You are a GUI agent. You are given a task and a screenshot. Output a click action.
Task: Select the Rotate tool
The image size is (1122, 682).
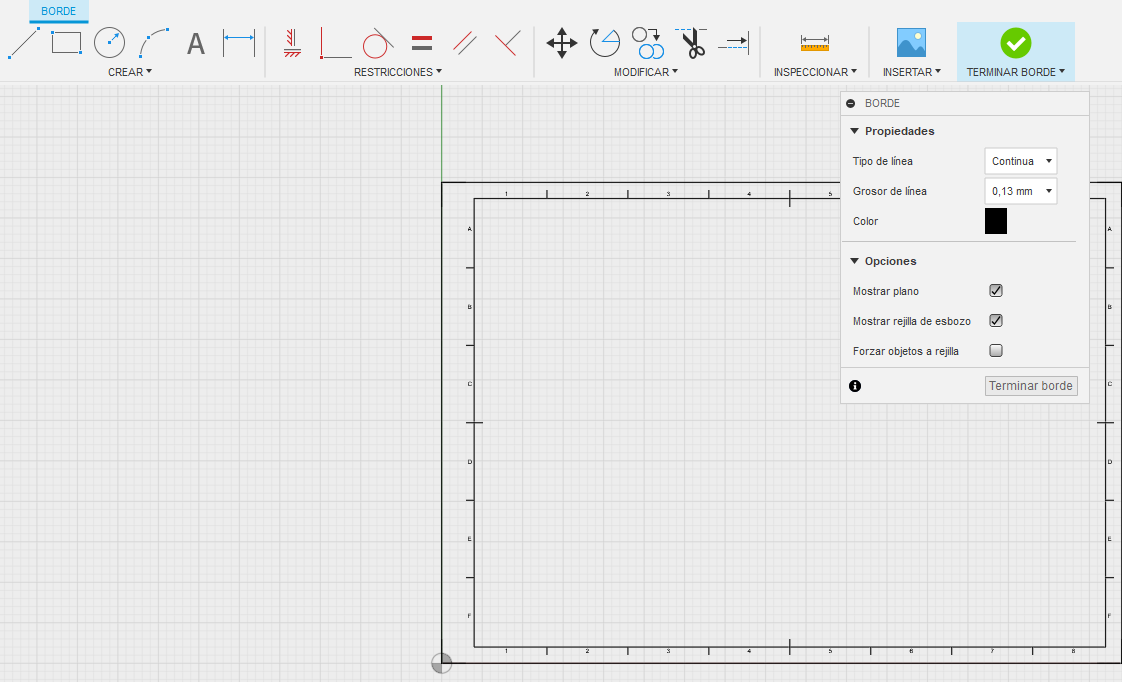[605, 43]
